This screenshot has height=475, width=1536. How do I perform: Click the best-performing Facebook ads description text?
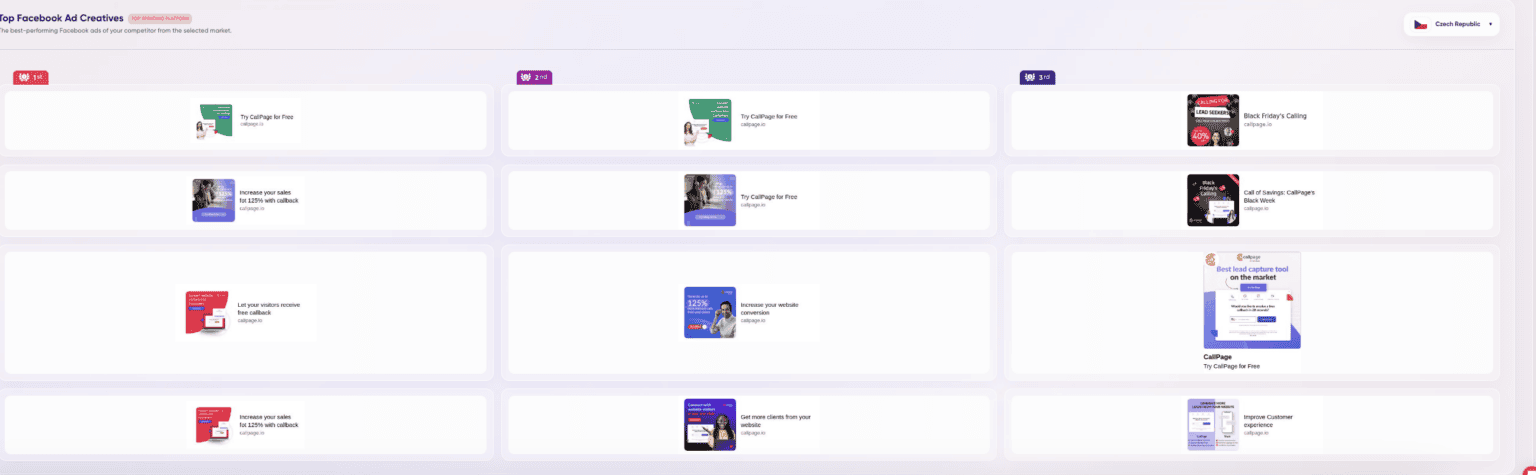116,31
